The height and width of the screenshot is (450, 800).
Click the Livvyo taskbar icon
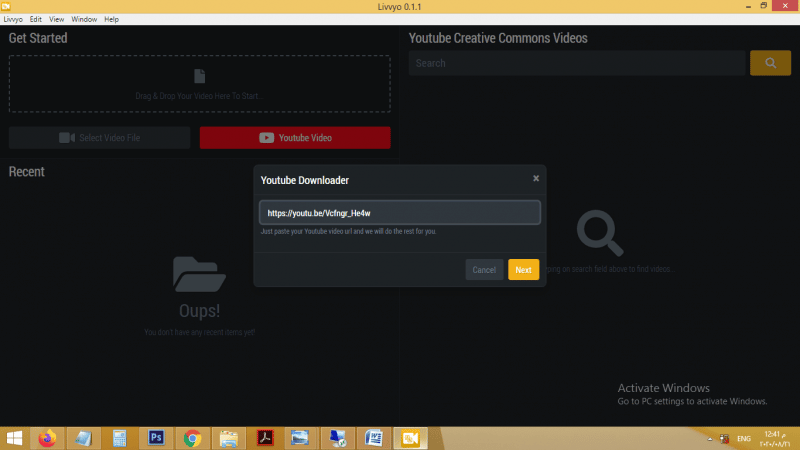click(410, 438)
